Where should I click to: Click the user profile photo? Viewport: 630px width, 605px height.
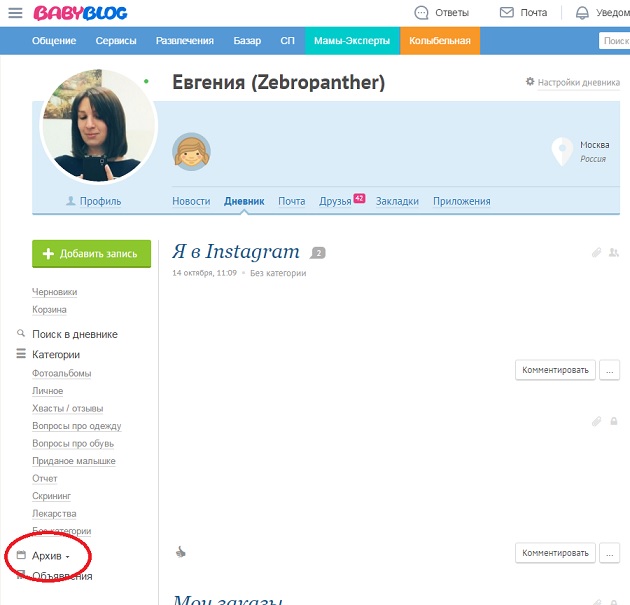98,127
